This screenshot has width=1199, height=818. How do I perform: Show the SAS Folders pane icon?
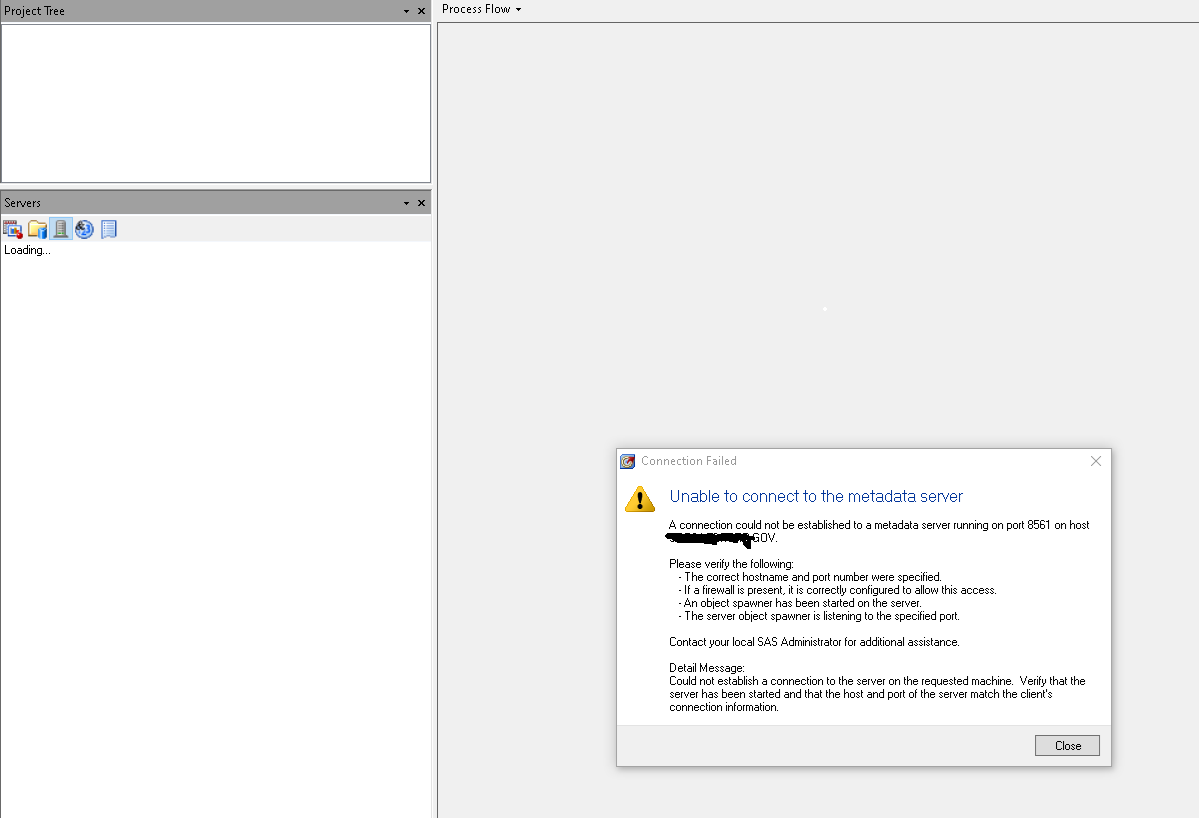click(37, 229)
